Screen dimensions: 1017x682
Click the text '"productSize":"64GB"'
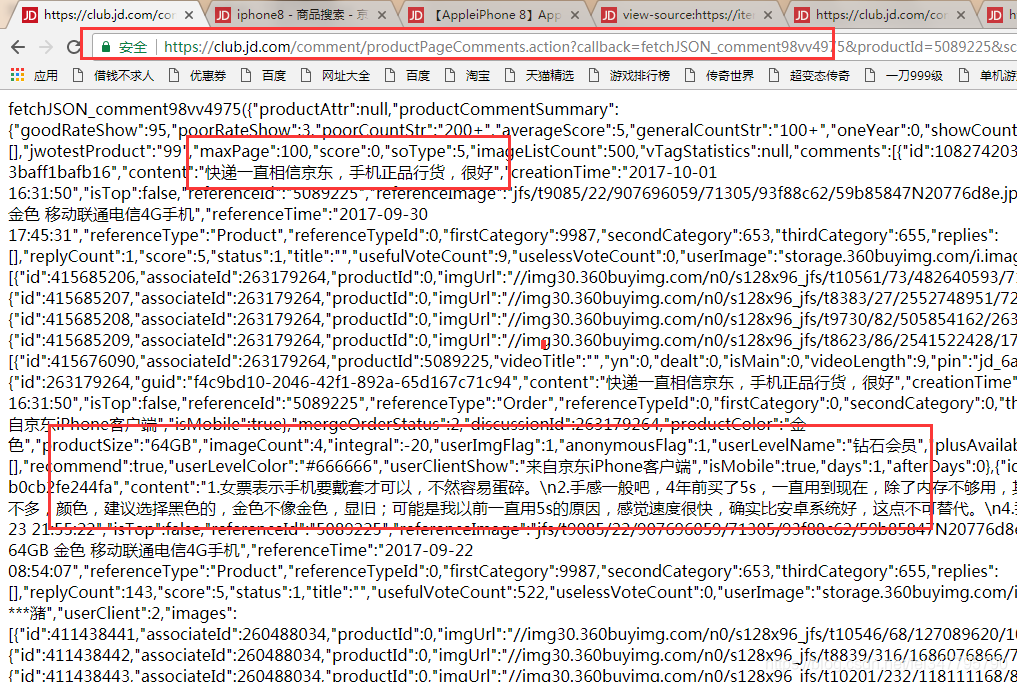coord(122,445)
